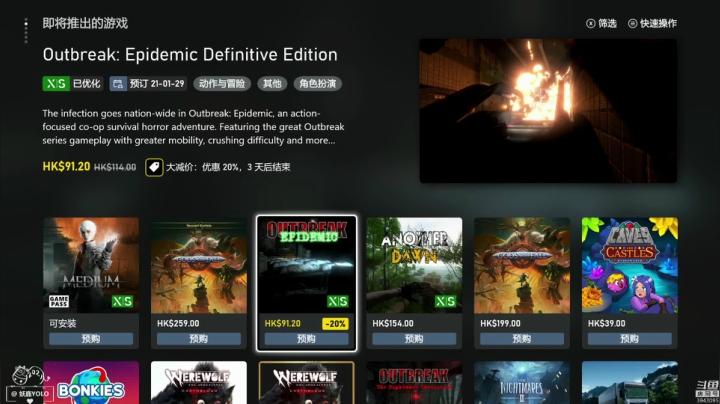Click the HK$91.20 discounted price in header
Image resolution: width=720 pixels, height=404 pixels.
[66, 167]
